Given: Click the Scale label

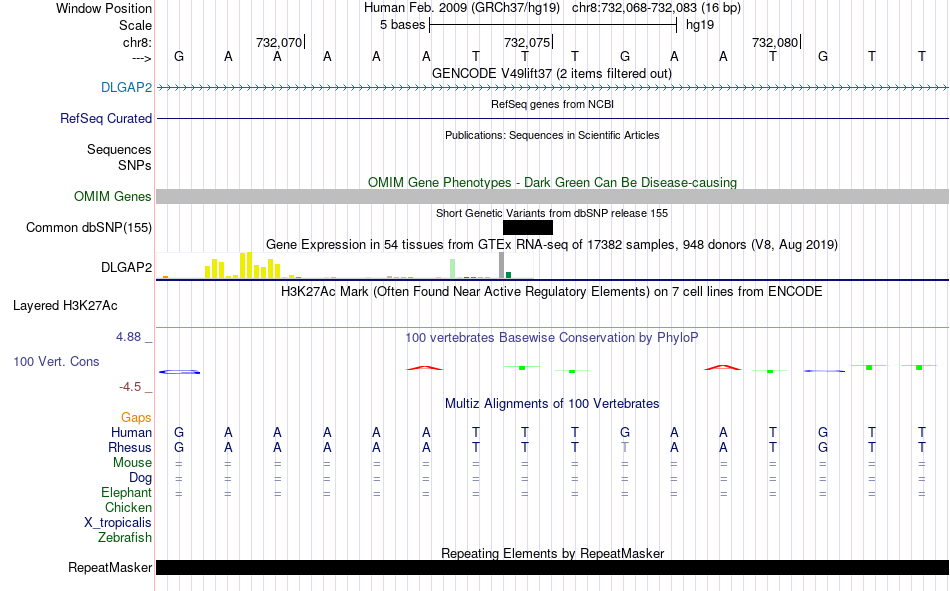Looking at the screenshot, I should [x=135, y=25].
